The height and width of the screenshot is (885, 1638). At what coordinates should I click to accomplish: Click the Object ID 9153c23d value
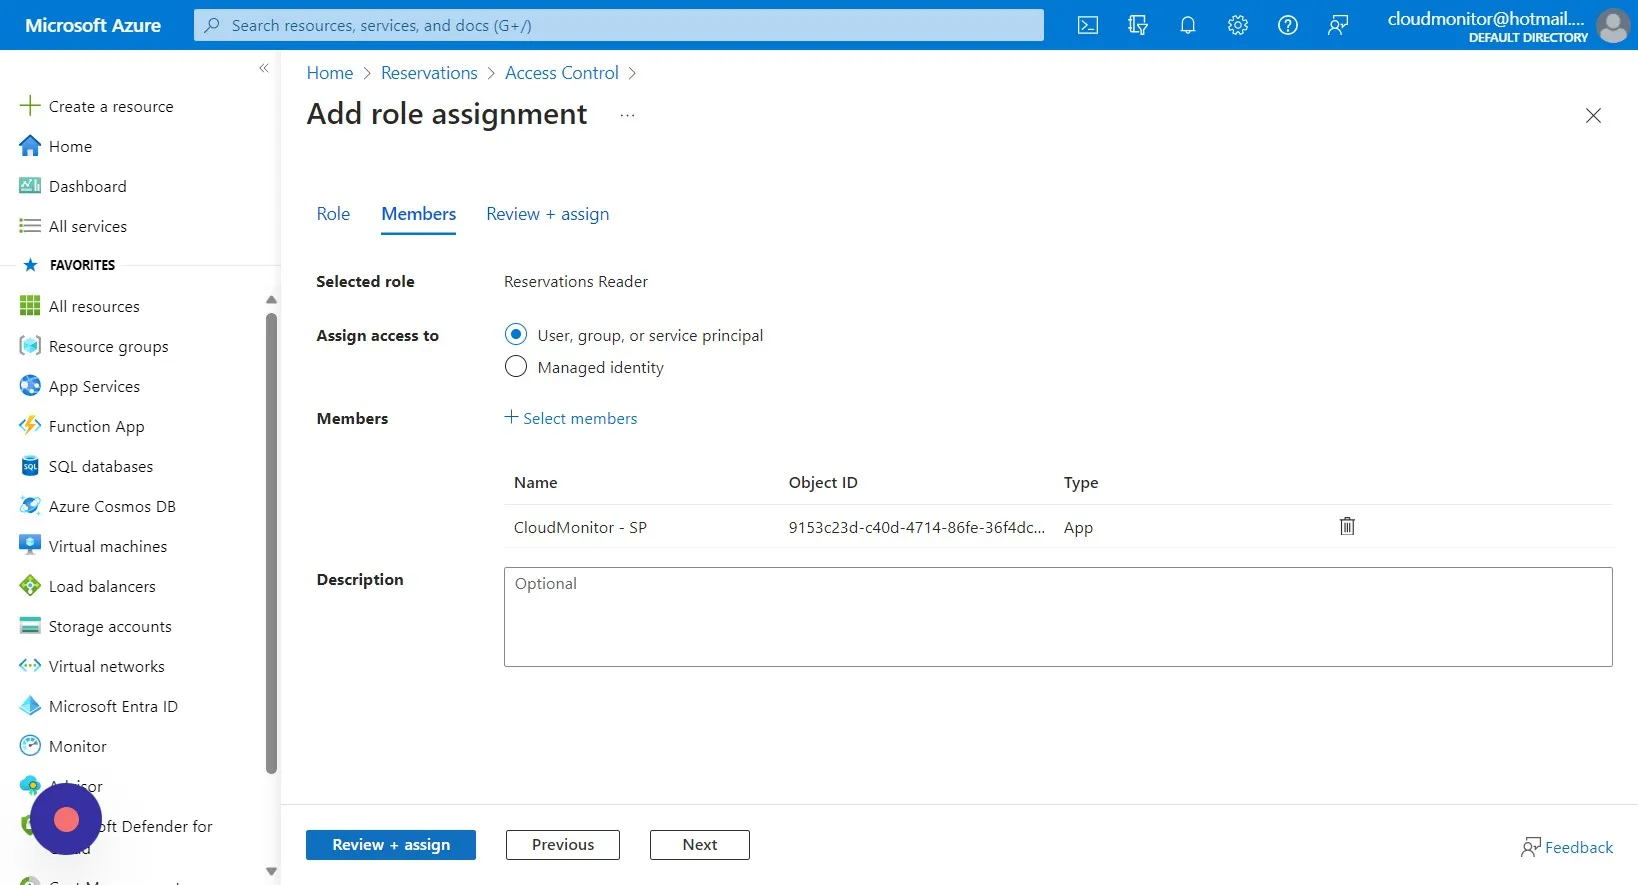point(916,527)
